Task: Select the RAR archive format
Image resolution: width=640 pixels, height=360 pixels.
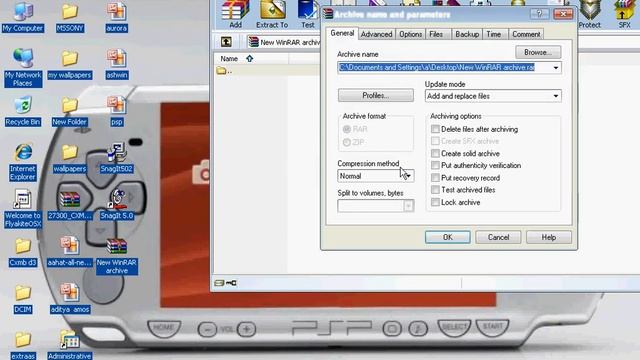Action: coord(347,129)
